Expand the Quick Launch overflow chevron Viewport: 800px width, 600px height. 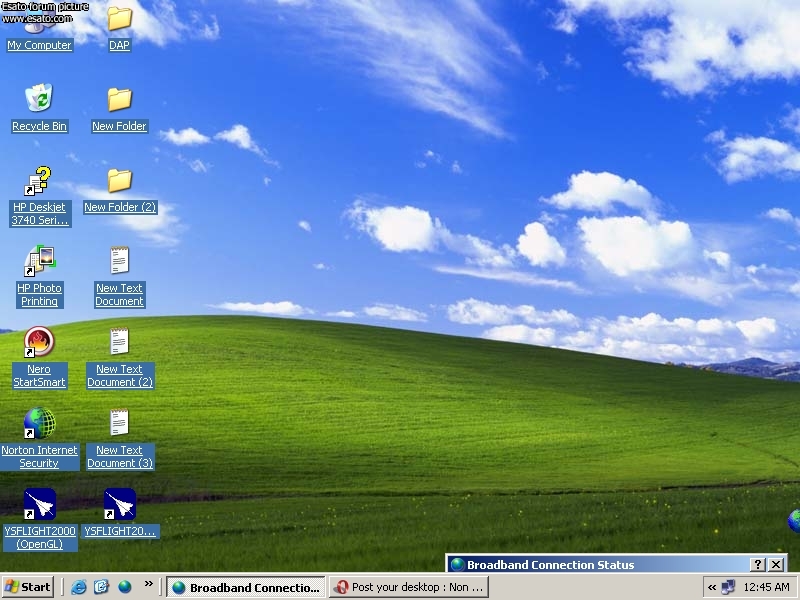point(148,584)
